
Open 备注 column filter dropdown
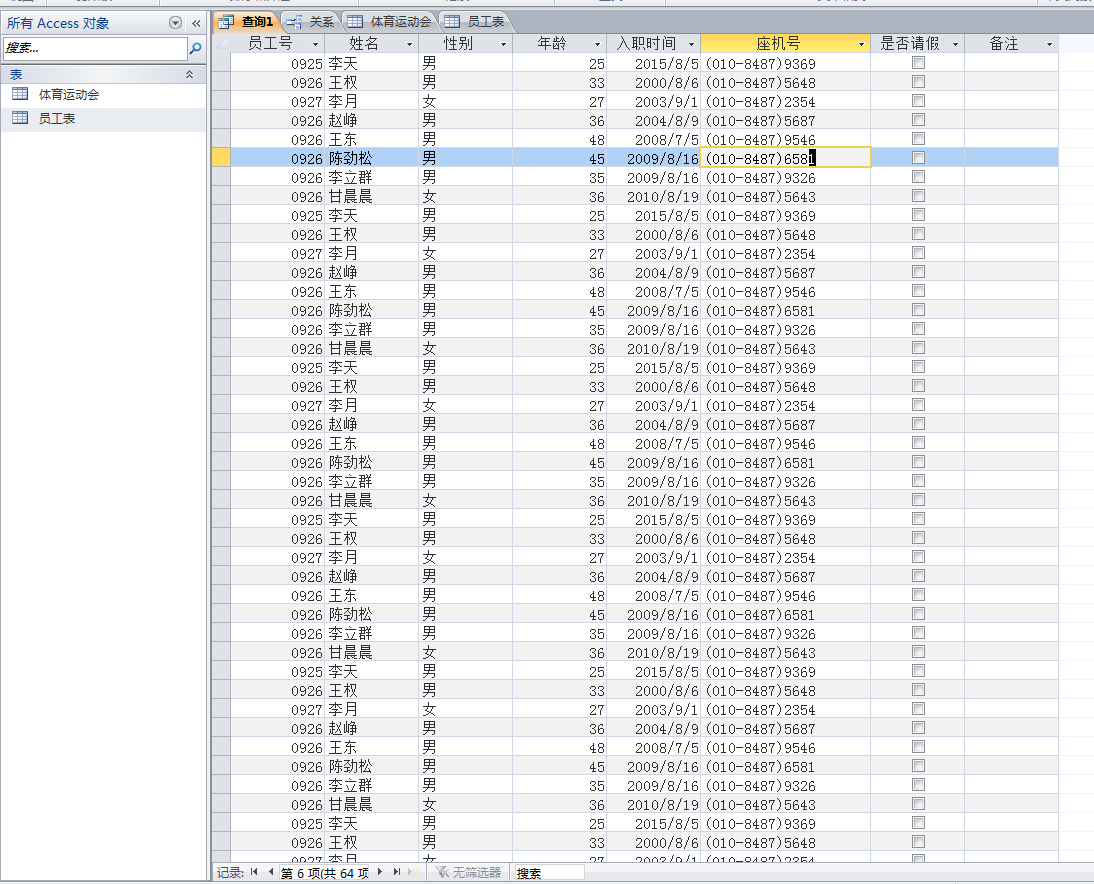click(x=1049, y=44)
